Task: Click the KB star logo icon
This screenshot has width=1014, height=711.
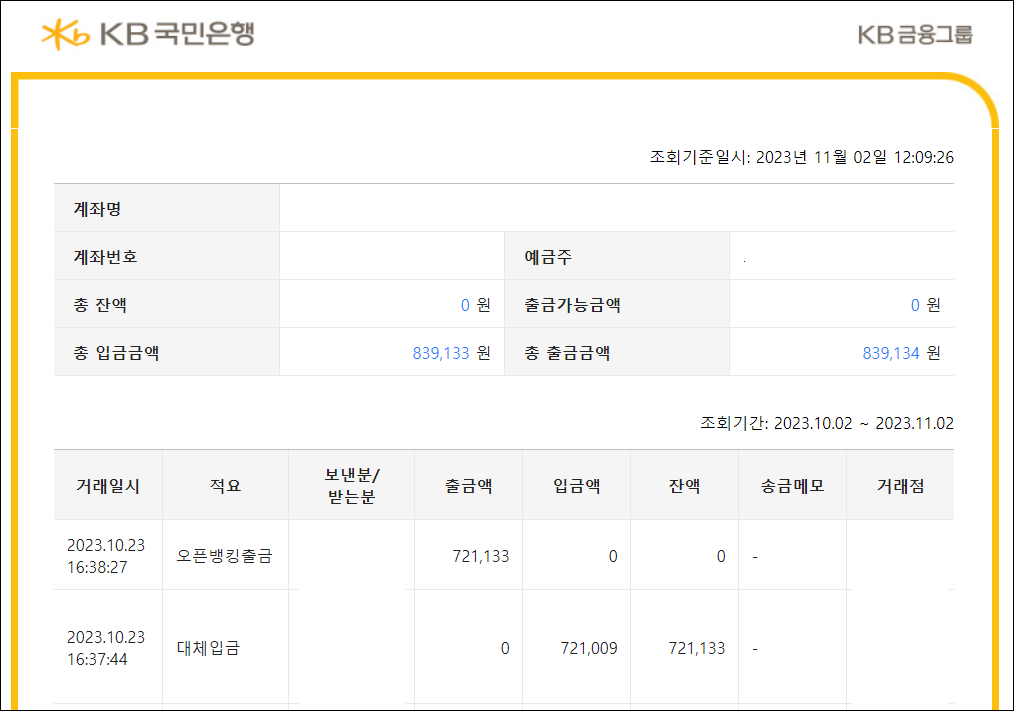Action: click(63, 32)
